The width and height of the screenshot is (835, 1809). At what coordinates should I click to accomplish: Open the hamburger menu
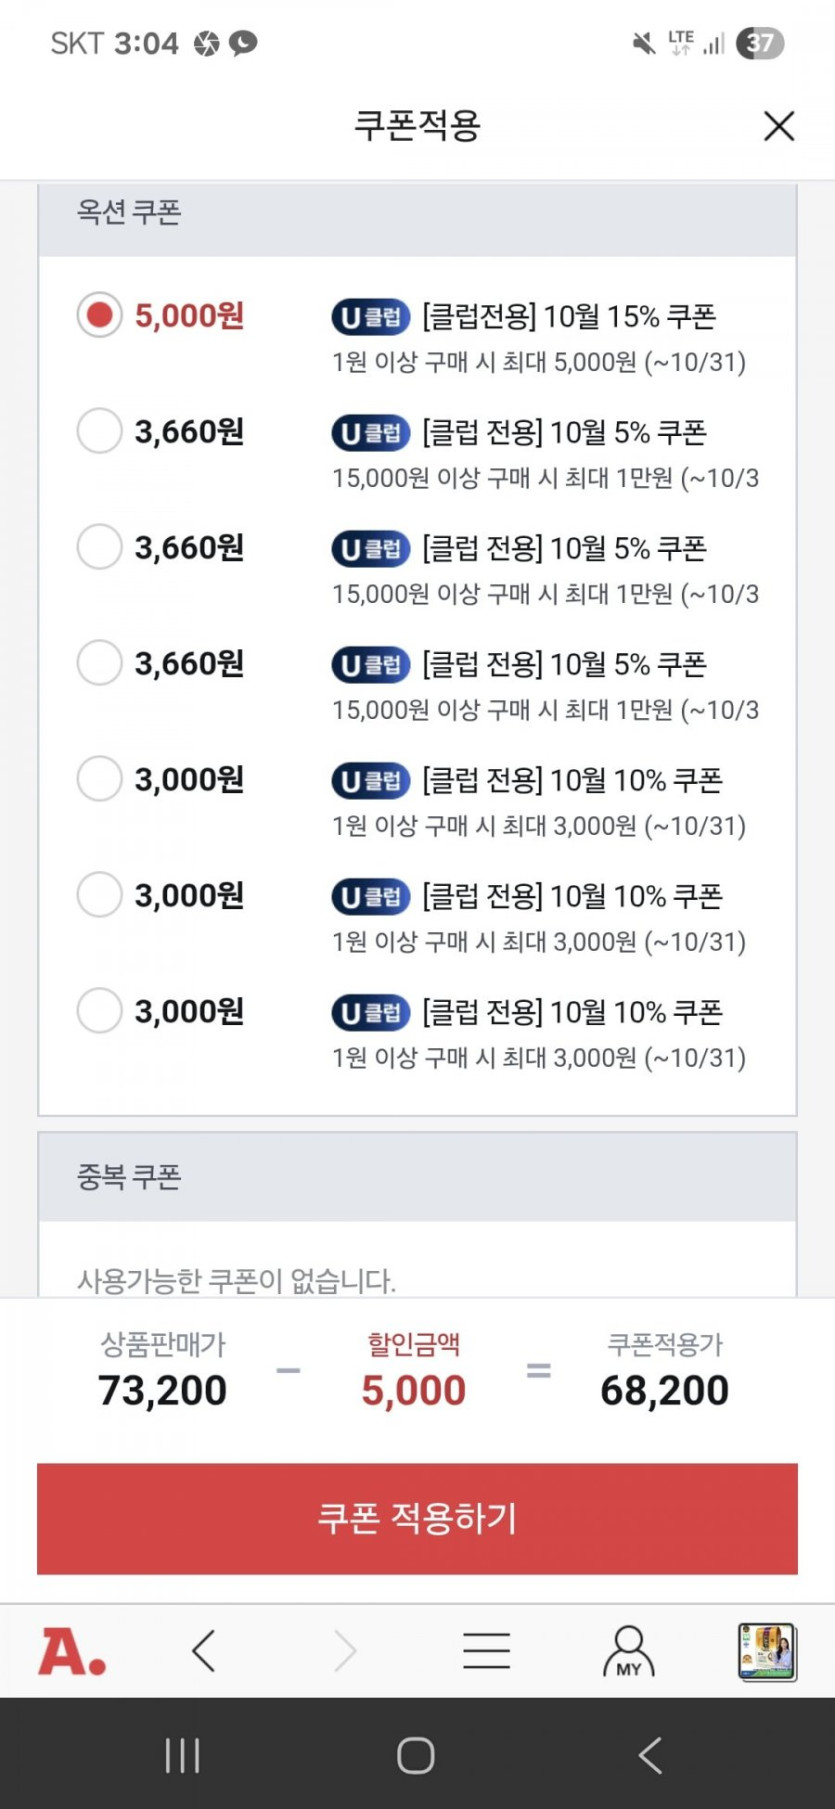pyautogui.click(x=487, y=1650)
